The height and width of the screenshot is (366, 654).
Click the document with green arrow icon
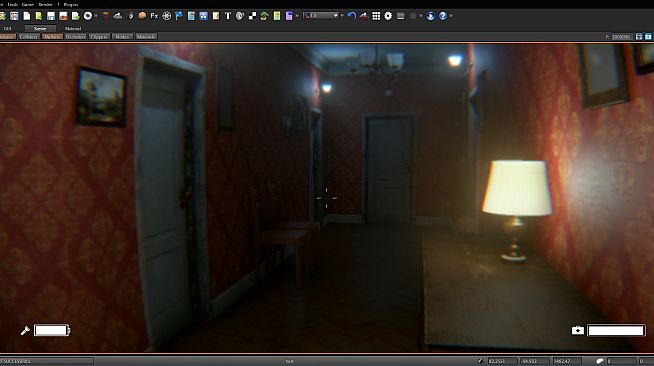coord(75,16)
